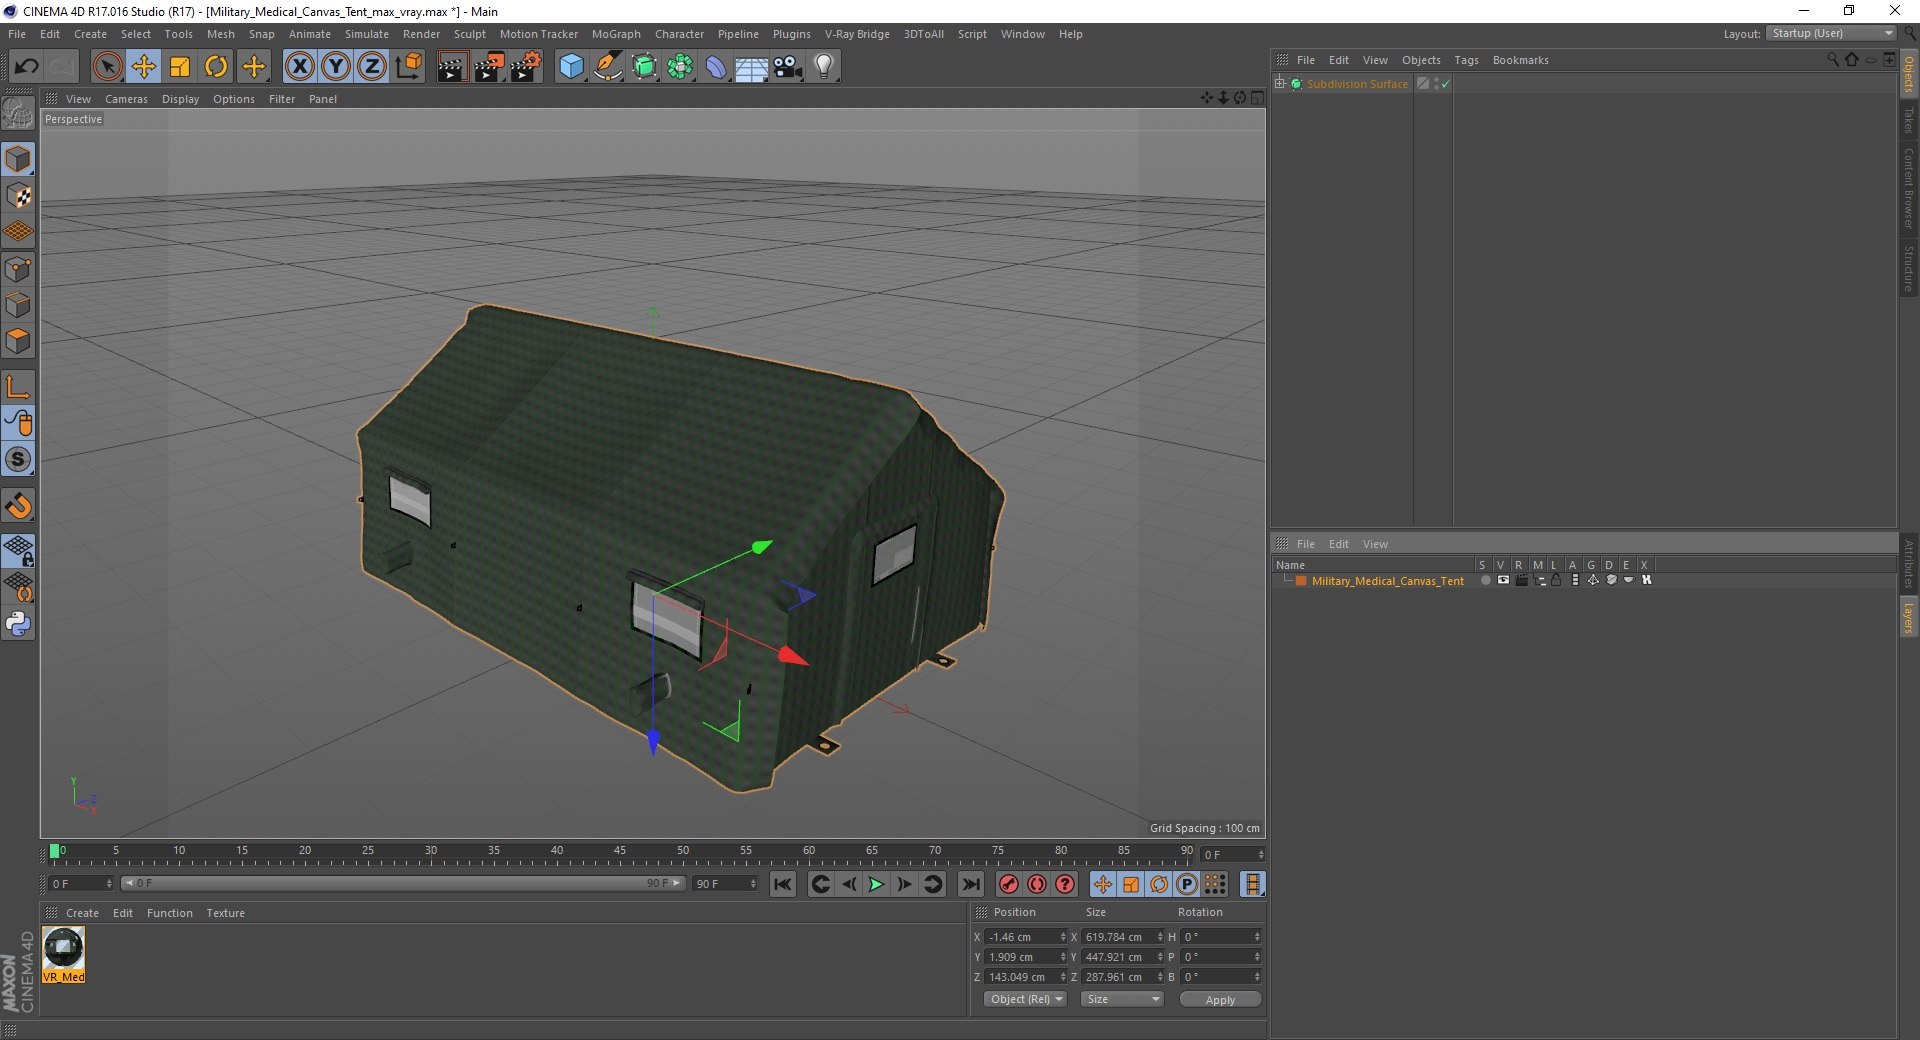The image size is (1920, 1040).
Task: Enable Snap toggle in left toolbar
Action: 18,506
